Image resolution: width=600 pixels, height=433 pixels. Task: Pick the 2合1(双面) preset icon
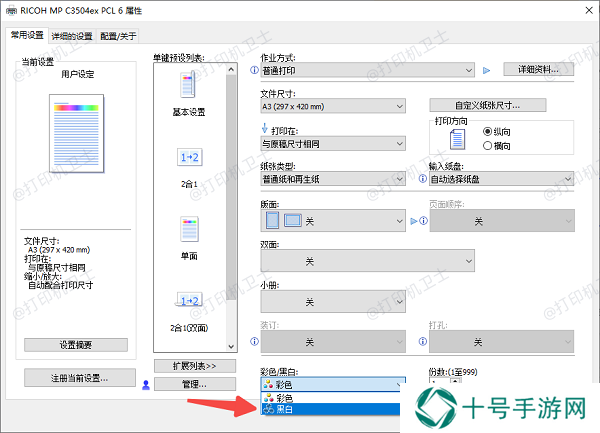coord(189,300)
